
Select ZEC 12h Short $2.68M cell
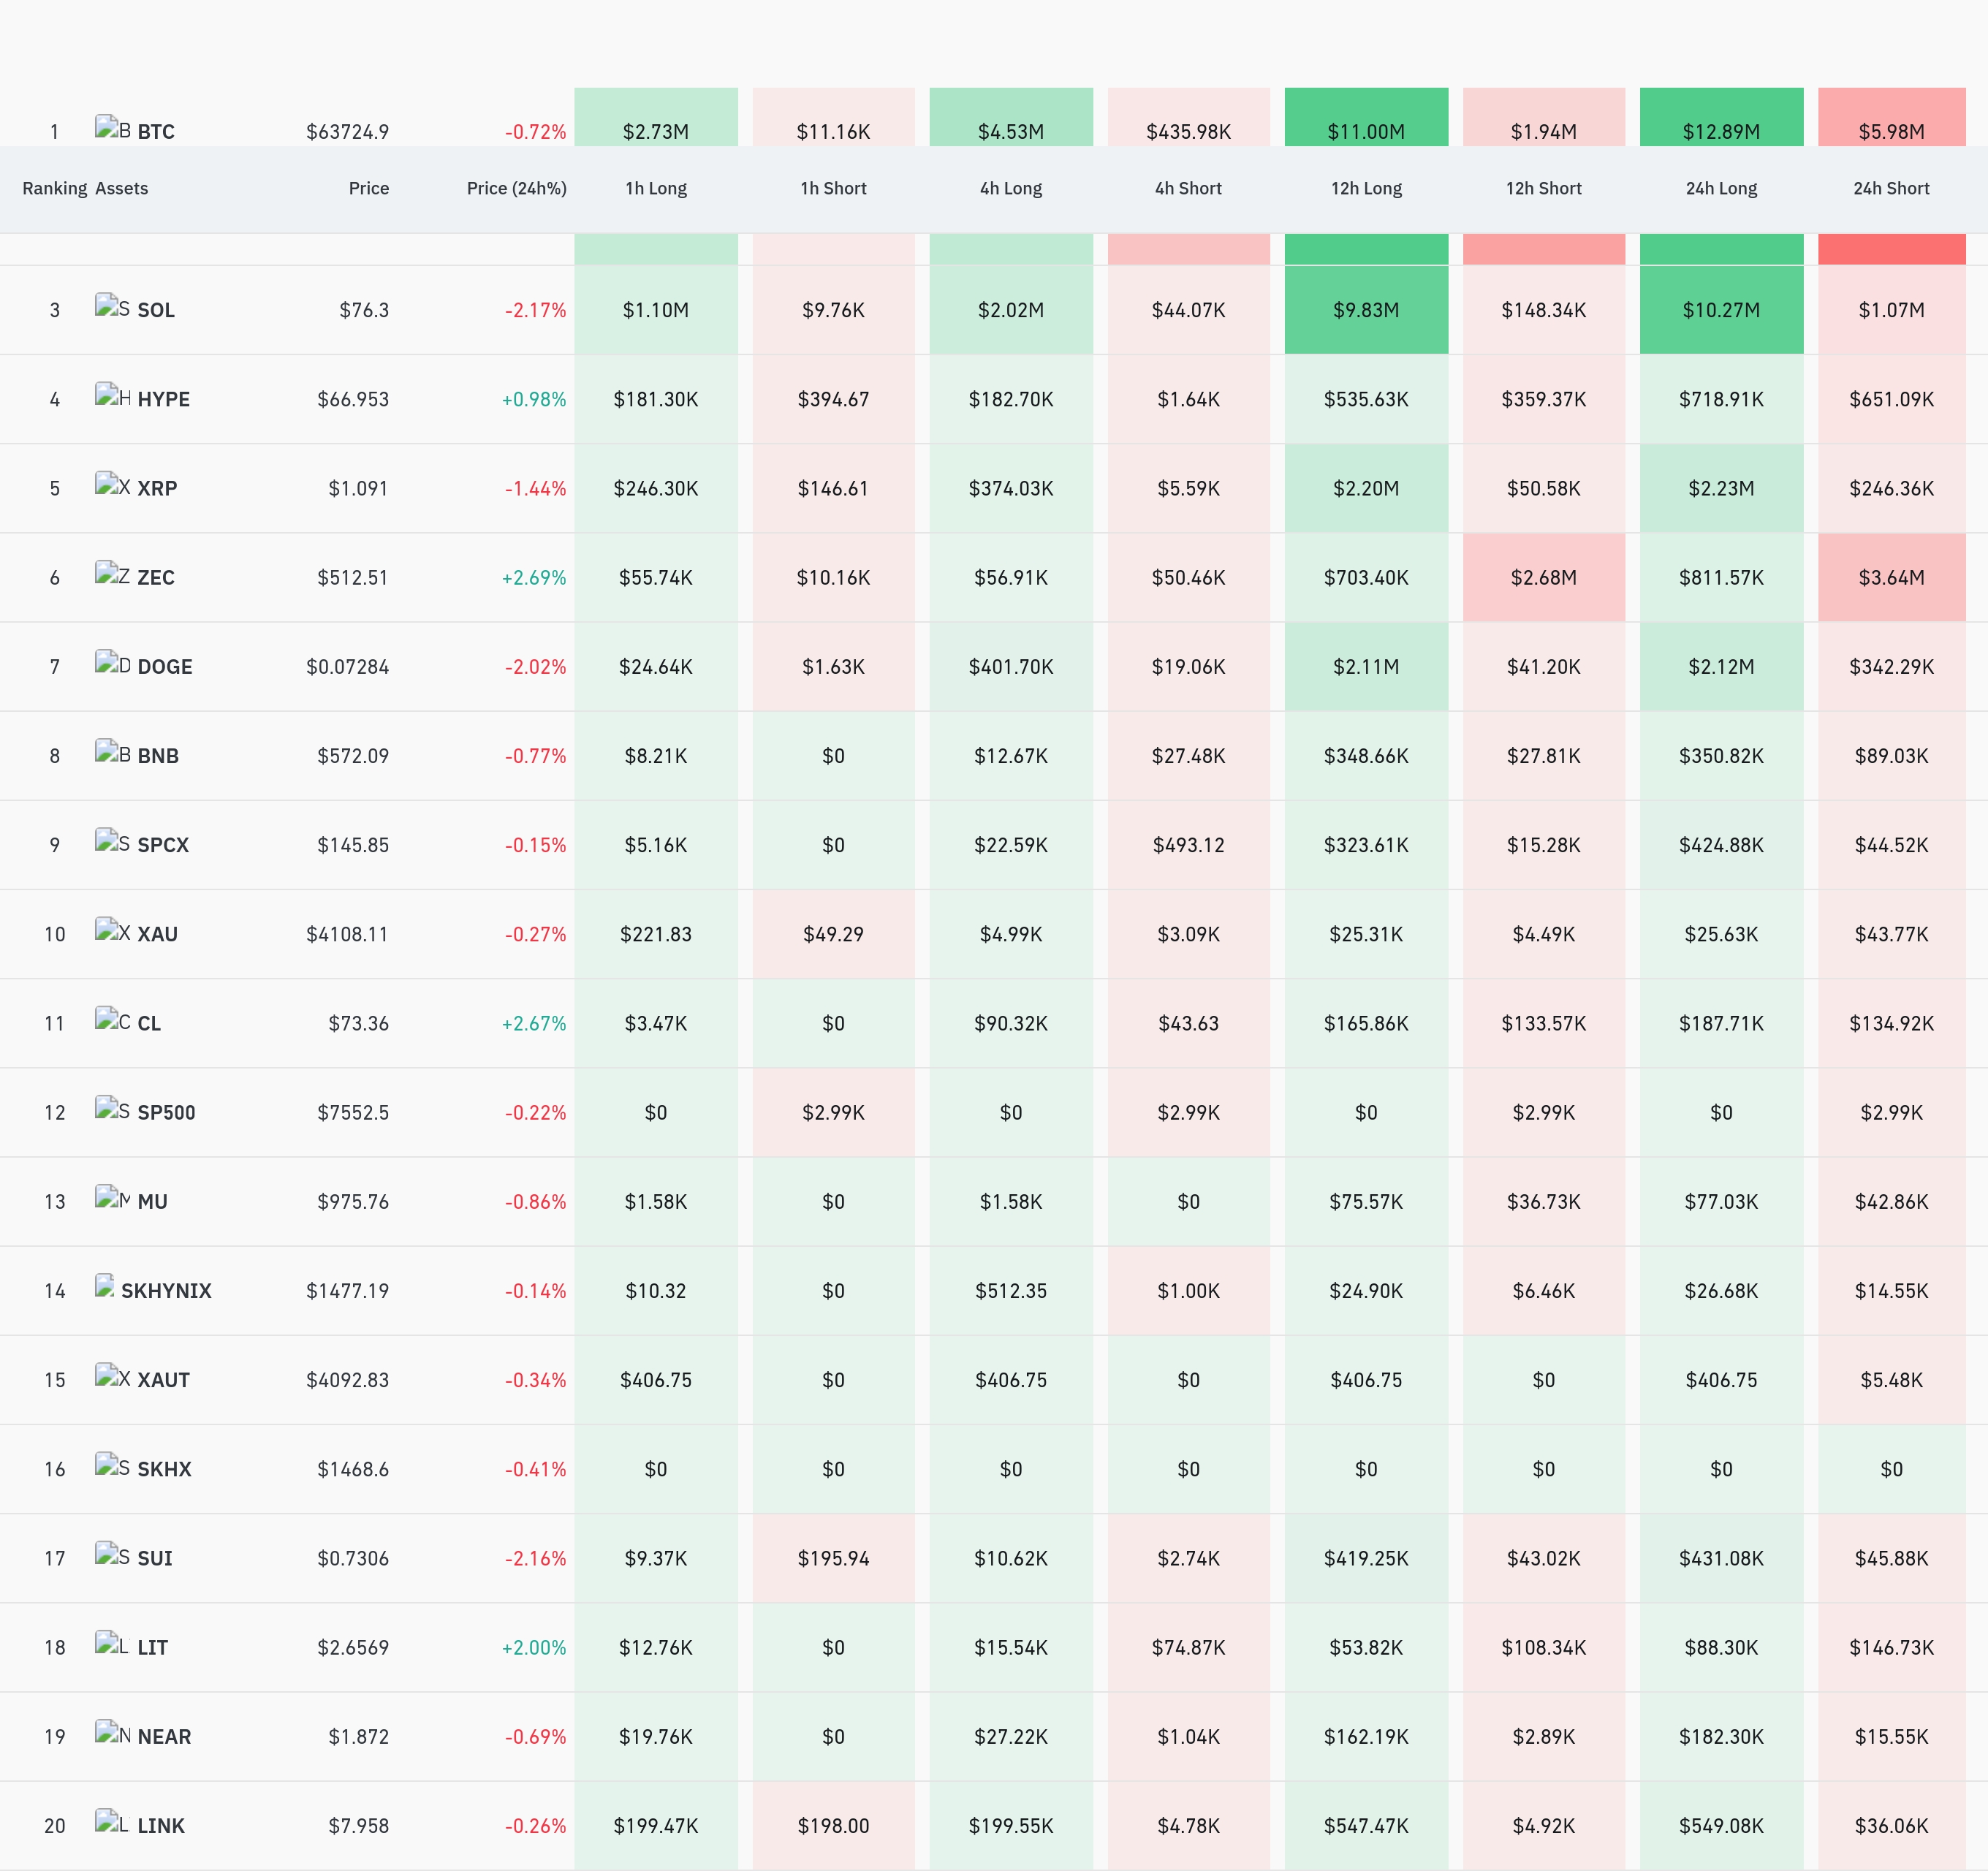pyautogui.click(x=1543, y=577)
